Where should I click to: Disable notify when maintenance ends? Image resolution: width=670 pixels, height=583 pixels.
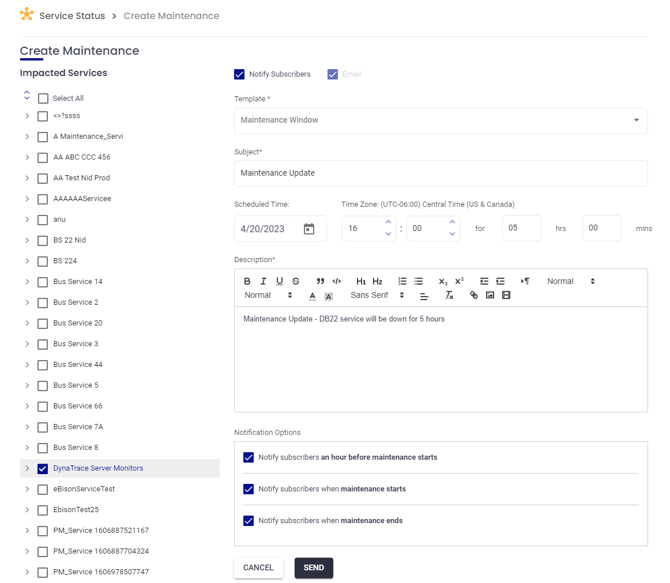[x=249, y=521]
